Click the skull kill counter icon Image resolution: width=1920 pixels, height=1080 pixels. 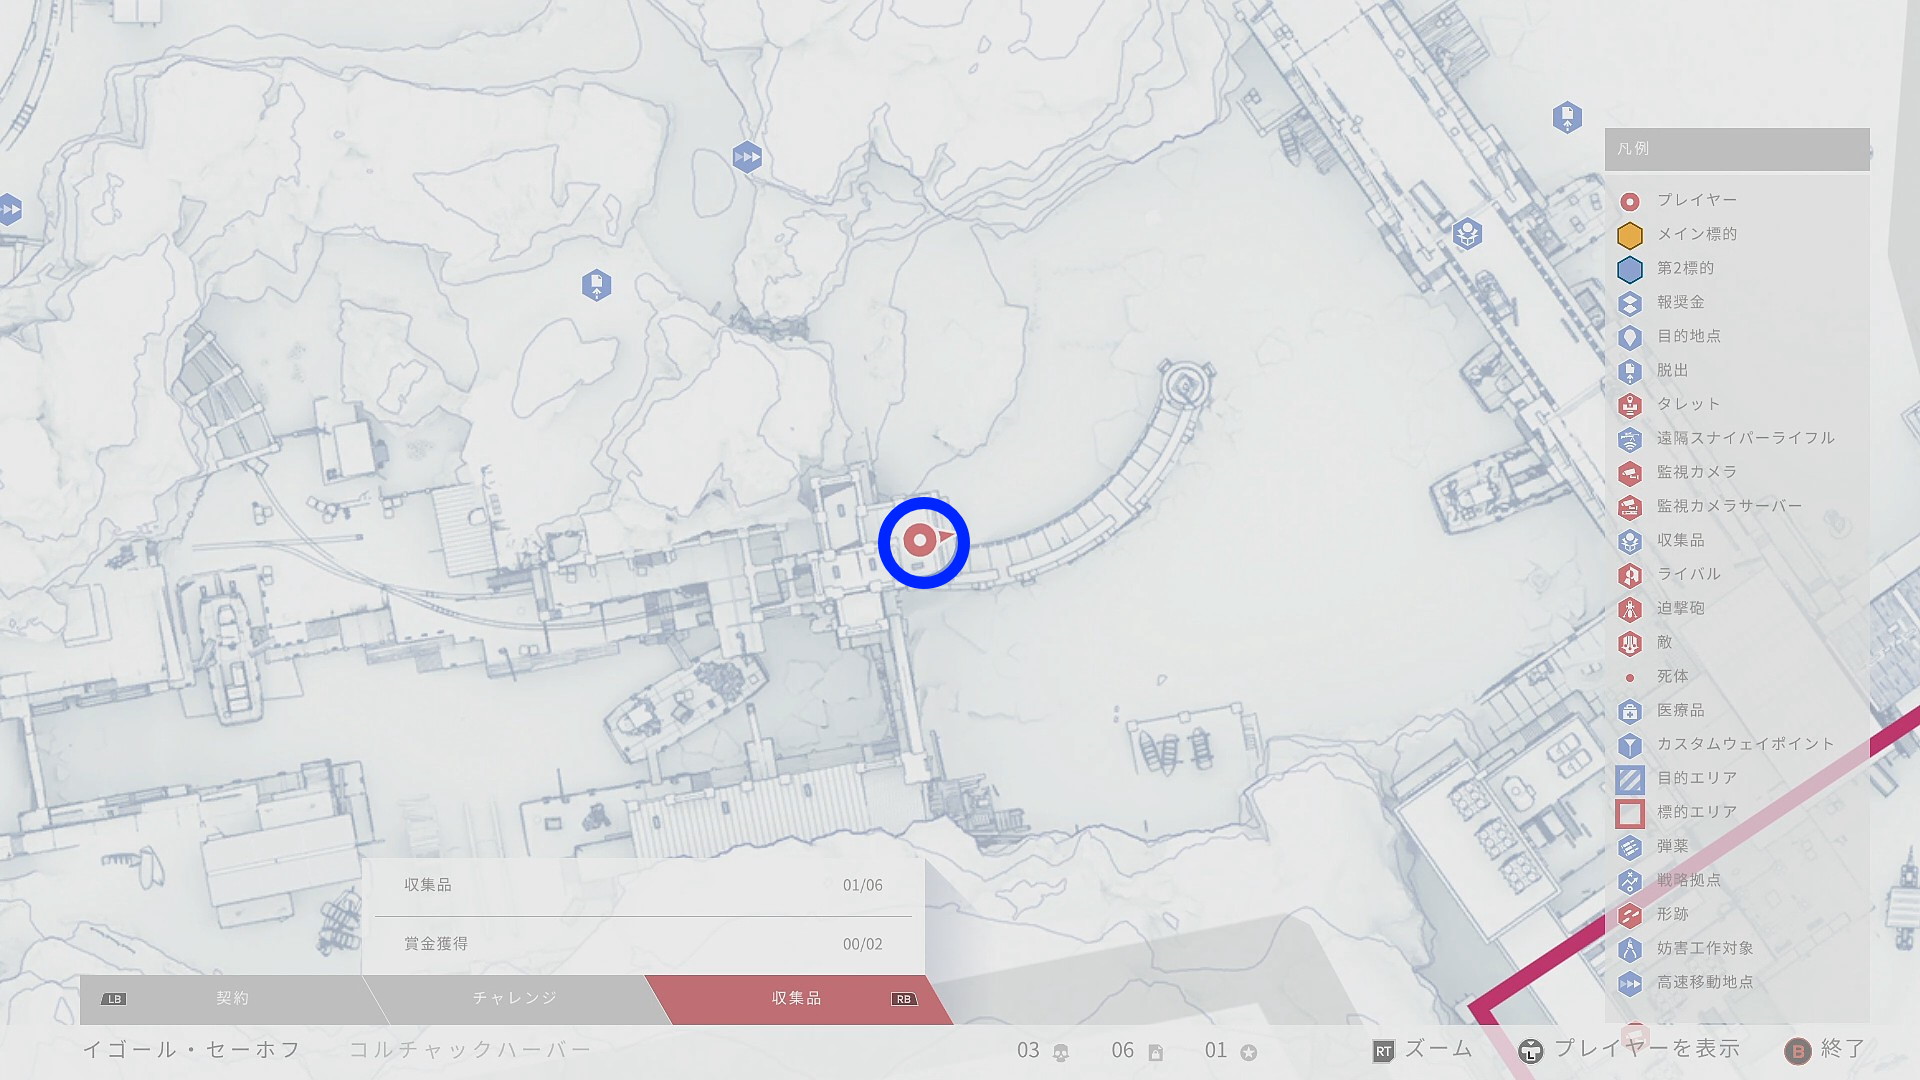(x=1061, y=1052)
